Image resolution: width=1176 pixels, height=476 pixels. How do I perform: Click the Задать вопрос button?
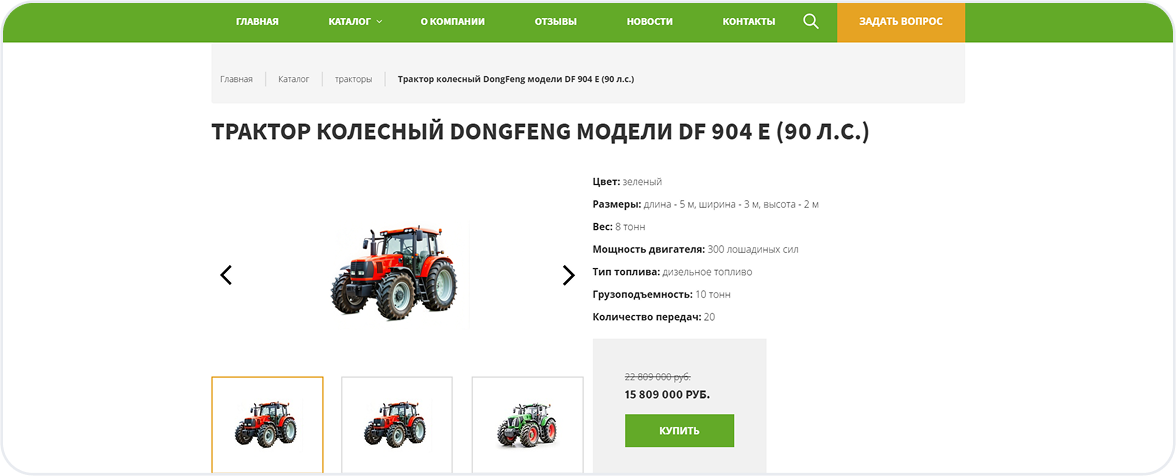(x=901, y=22)
